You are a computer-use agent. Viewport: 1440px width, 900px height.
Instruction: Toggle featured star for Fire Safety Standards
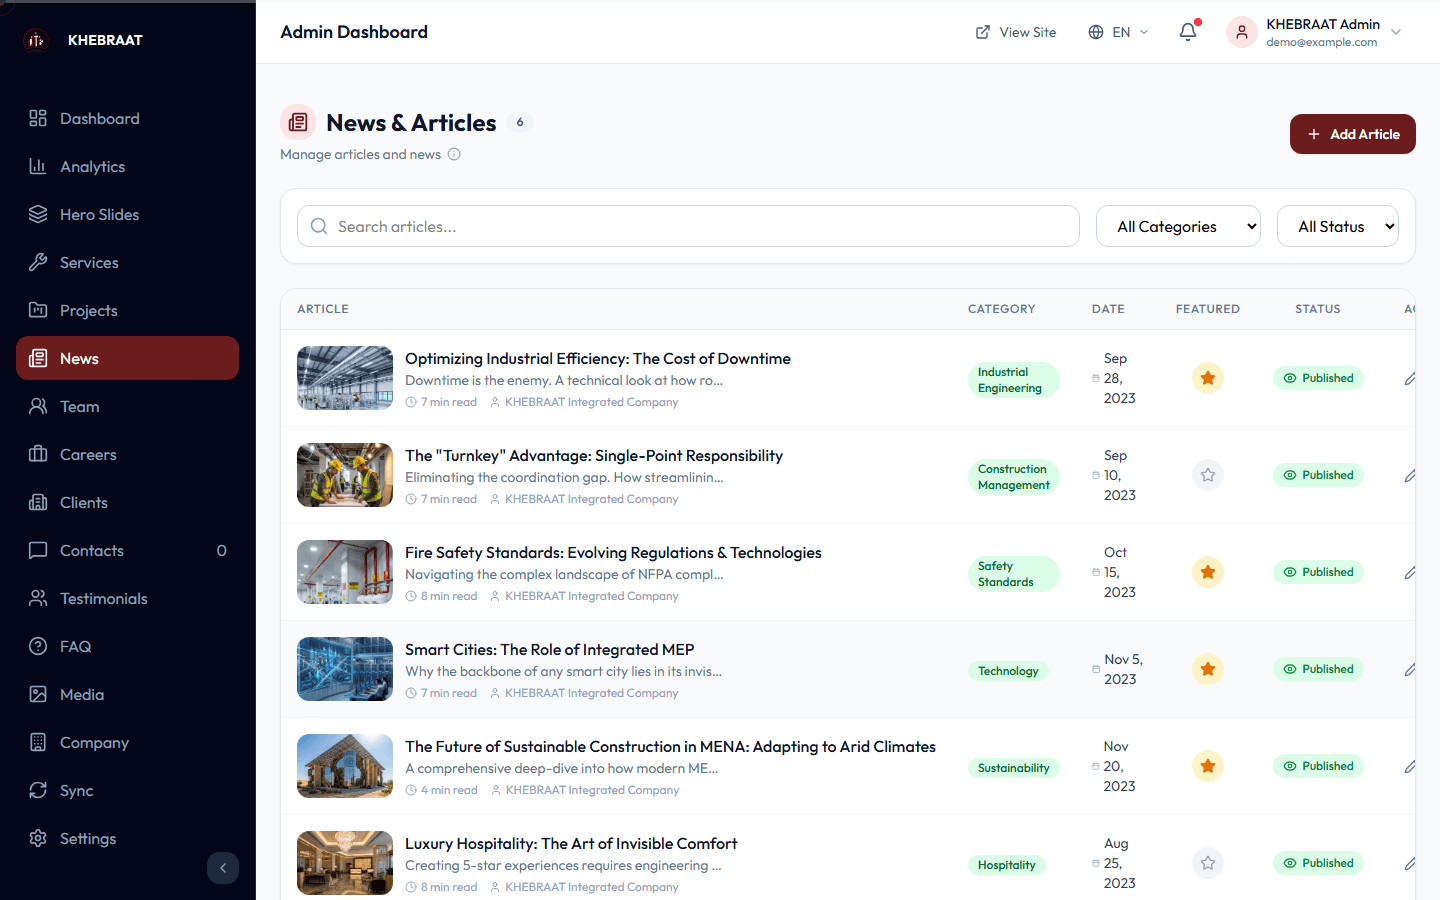click(x=1208, y=572)
